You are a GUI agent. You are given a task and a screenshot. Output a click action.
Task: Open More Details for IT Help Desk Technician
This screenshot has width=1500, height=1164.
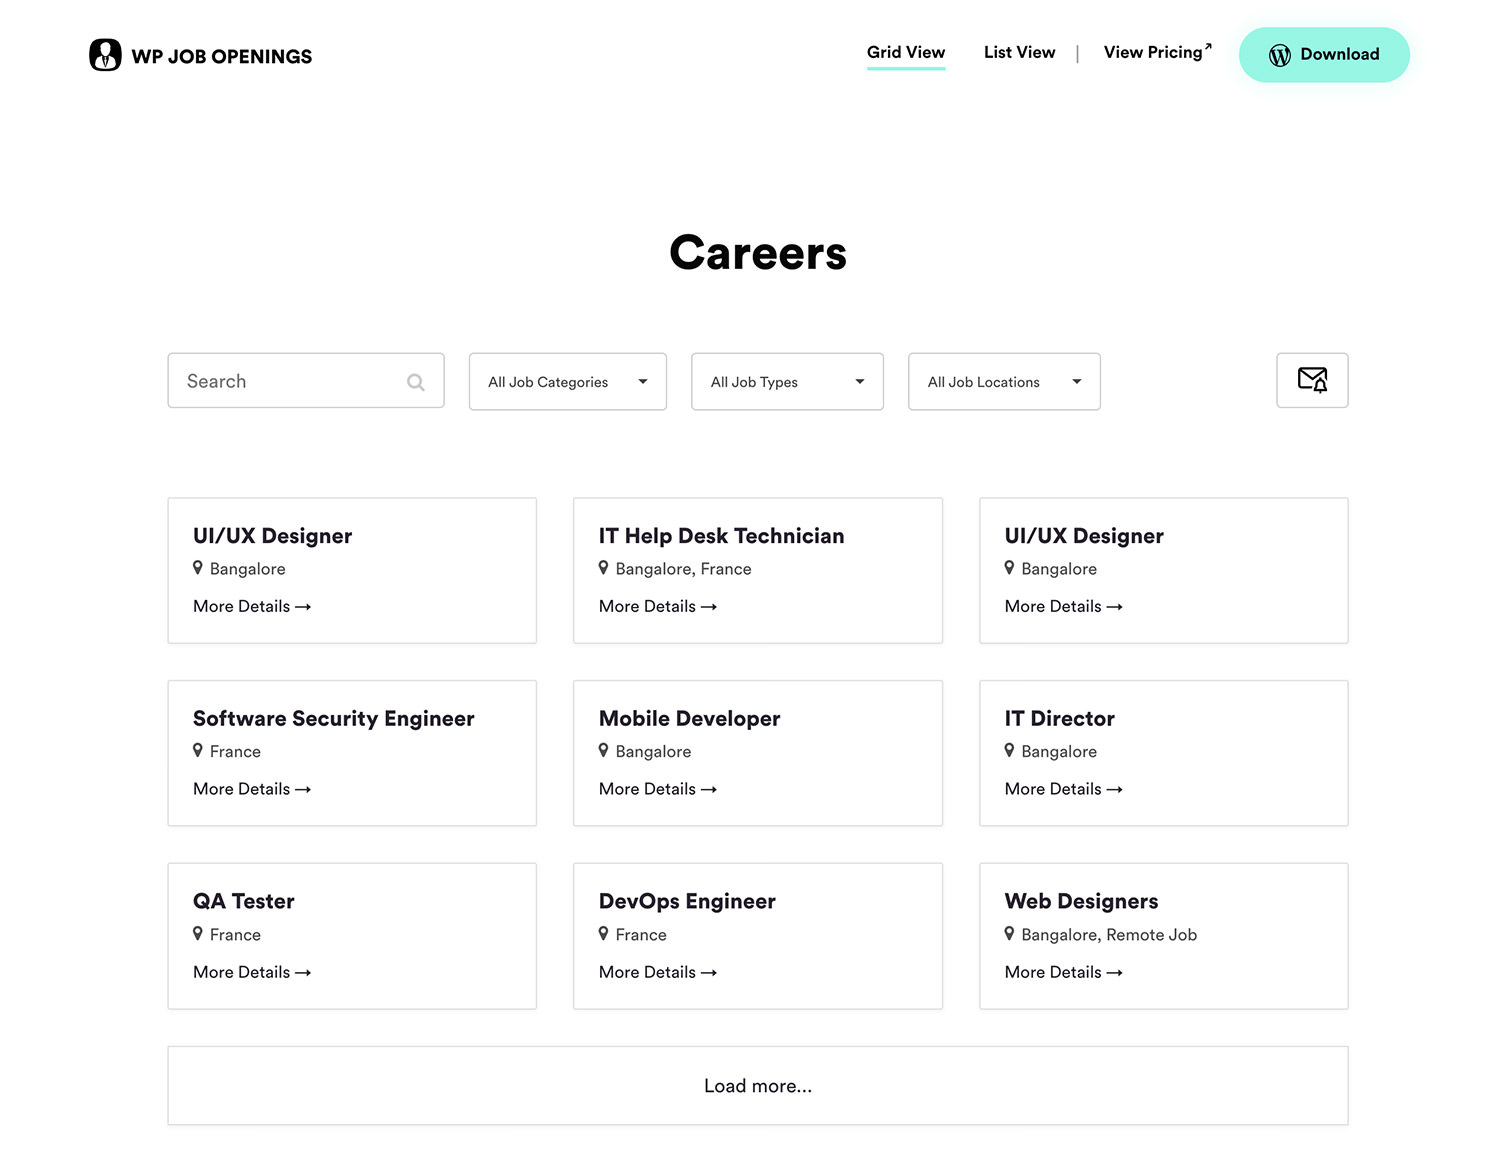pos(658,606)
